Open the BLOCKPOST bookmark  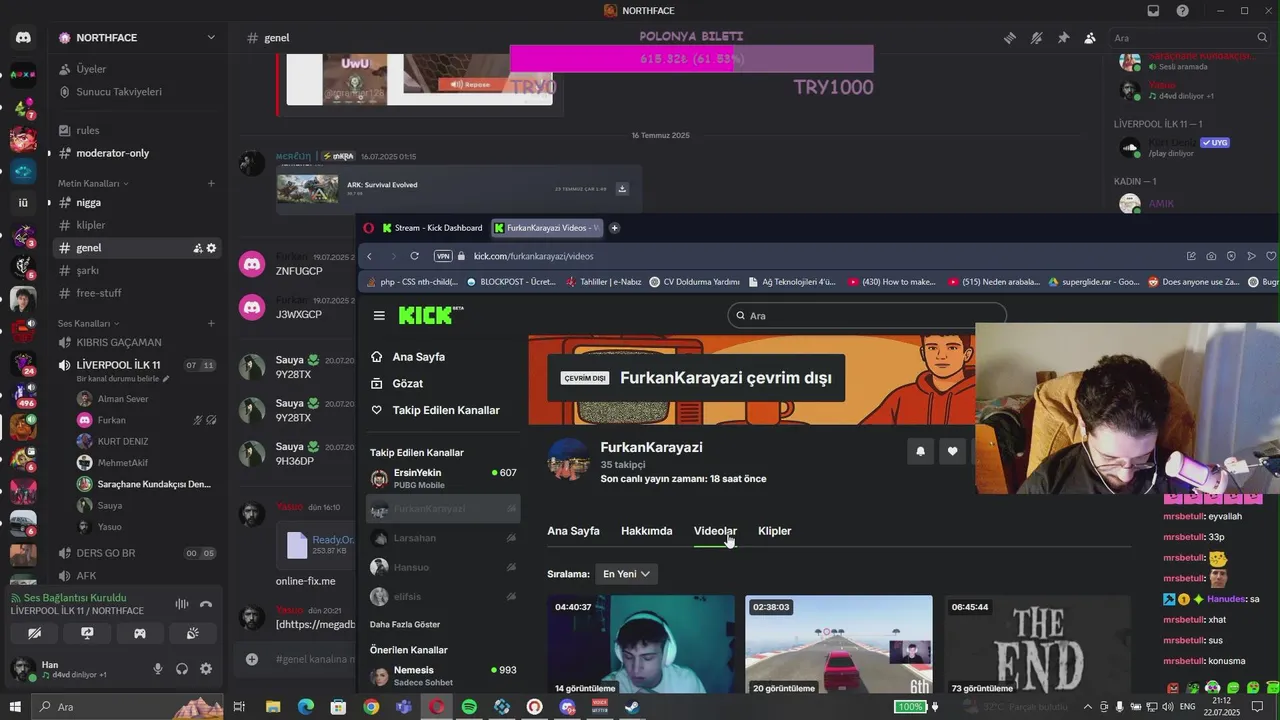click(x=512, y=282)
